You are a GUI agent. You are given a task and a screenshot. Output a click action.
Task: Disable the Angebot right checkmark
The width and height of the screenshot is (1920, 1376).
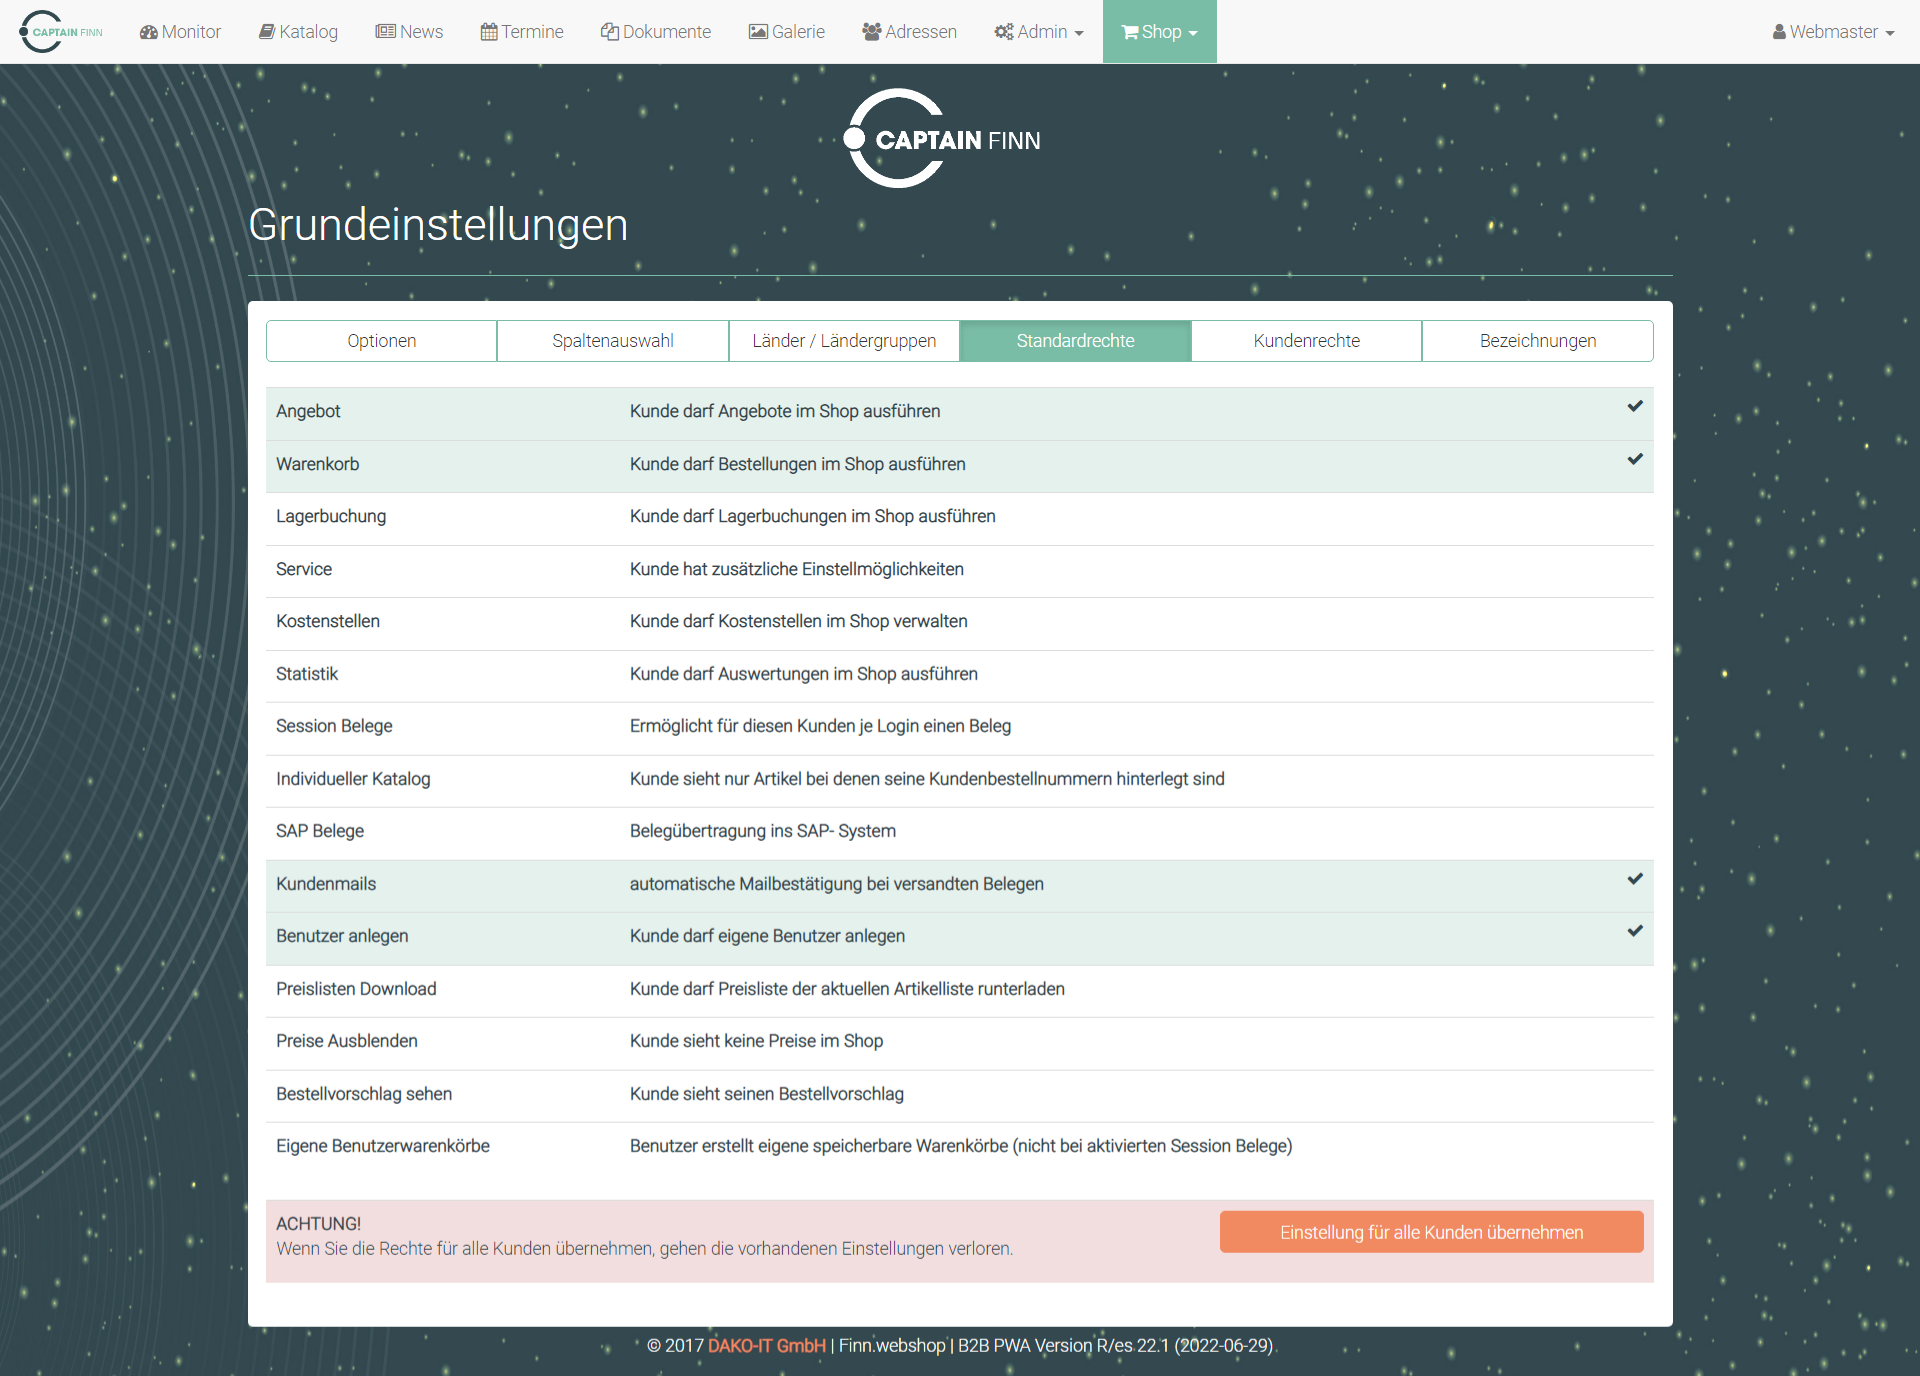pyautogui.click(x=1634, y=407)
